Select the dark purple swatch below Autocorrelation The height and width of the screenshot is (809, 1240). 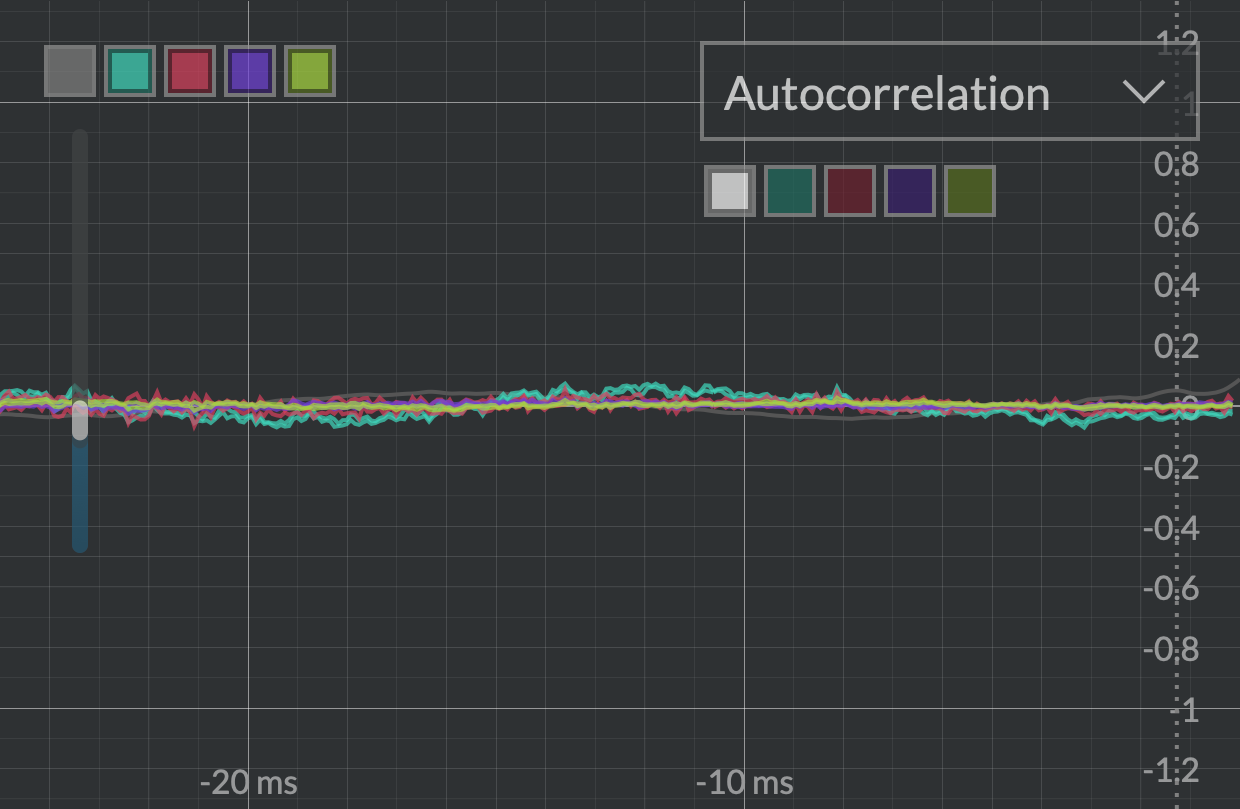[910, 191]
